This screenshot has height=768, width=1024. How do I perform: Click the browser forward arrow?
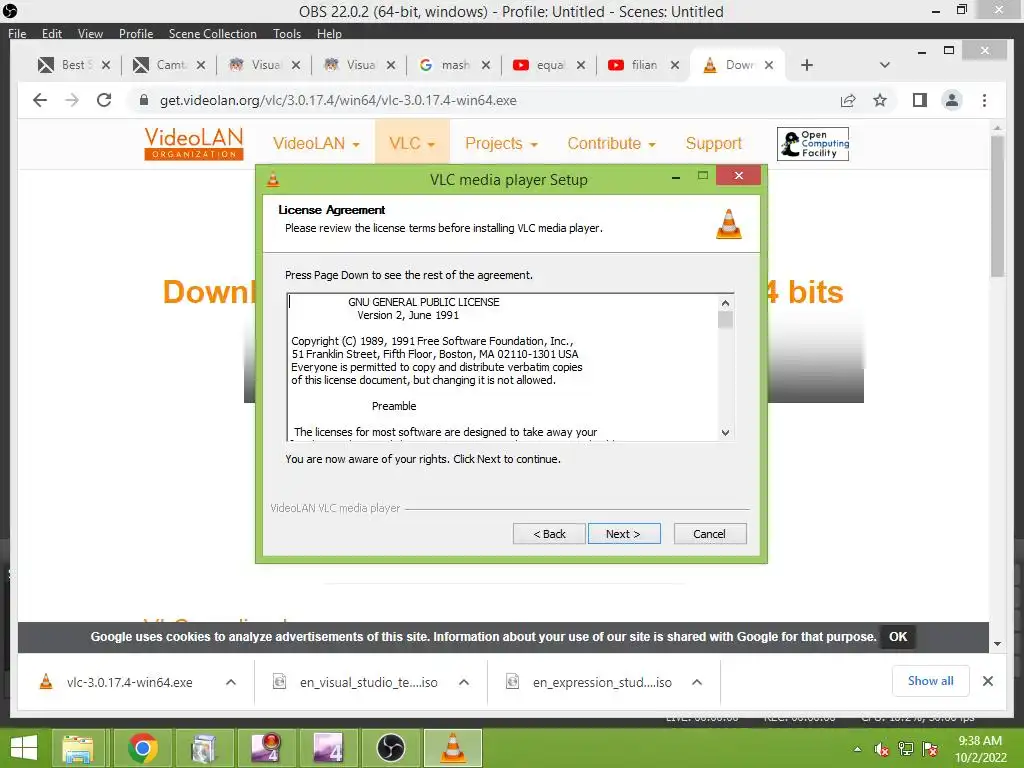point(72,100)
